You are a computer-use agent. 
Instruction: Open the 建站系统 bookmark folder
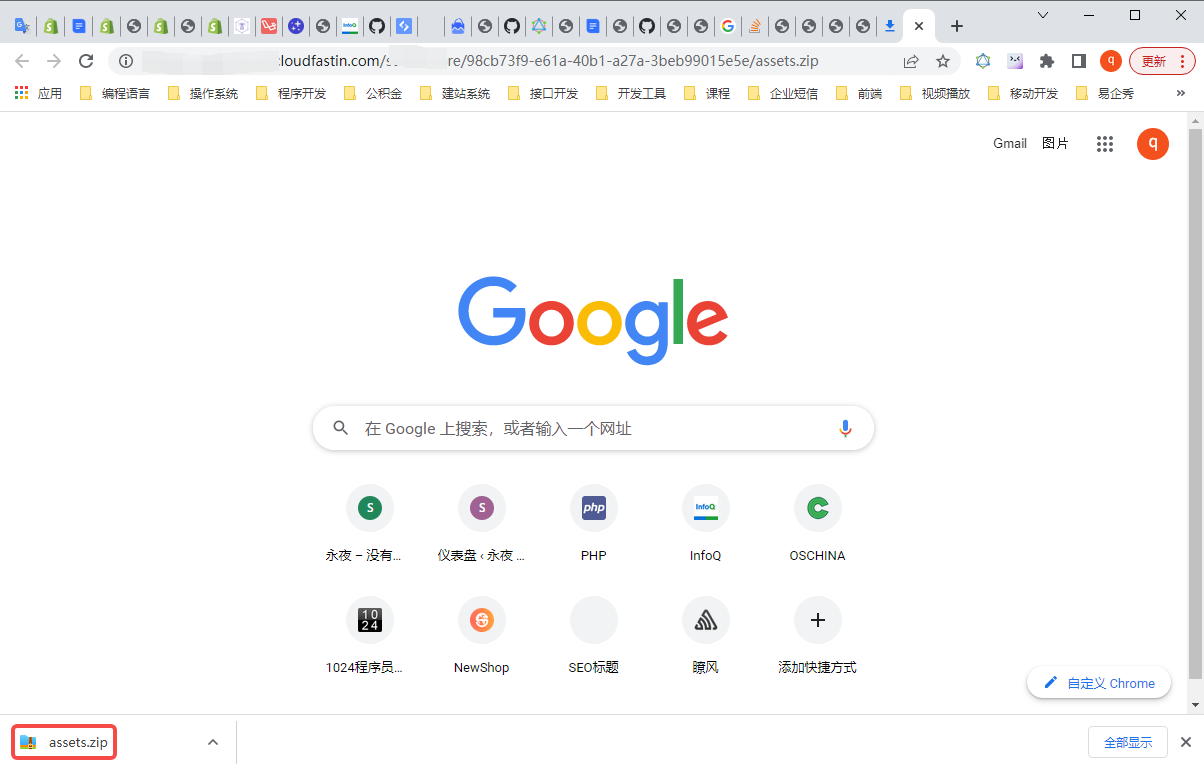[455, 93]
